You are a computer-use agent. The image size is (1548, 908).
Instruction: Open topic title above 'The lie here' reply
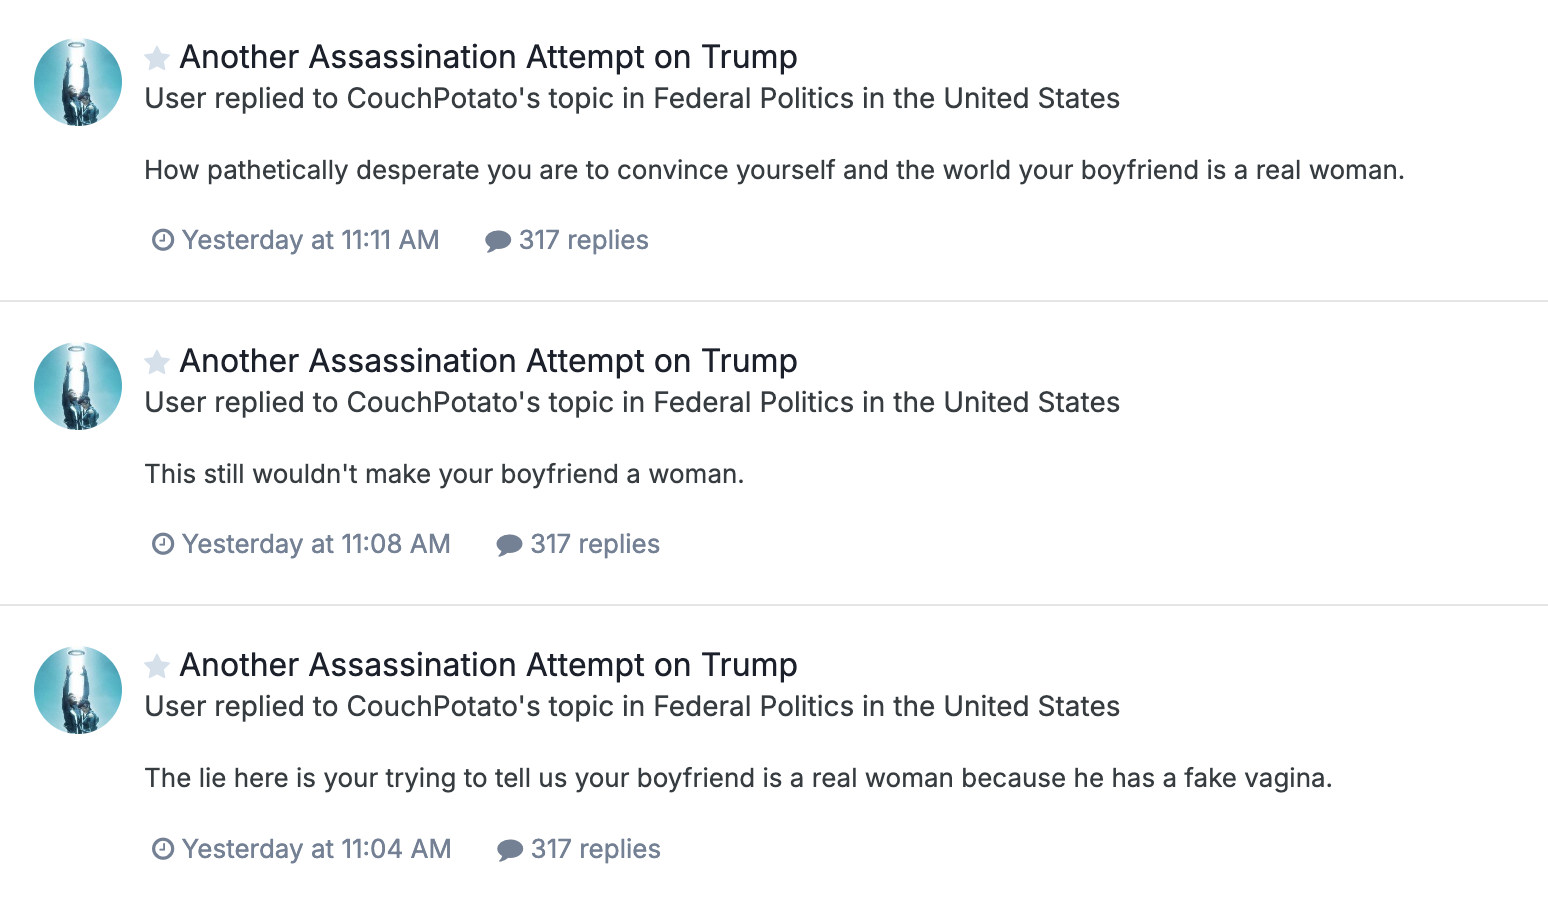pos(489,665)
